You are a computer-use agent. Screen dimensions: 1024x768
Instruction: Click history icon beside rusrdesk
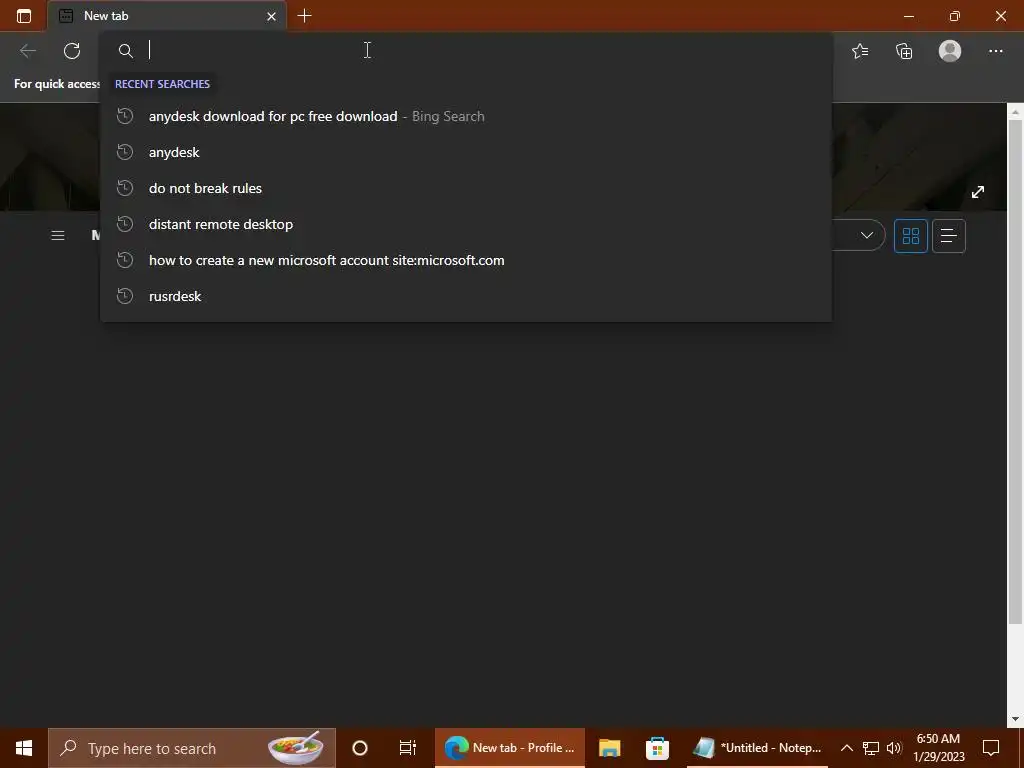125,296
